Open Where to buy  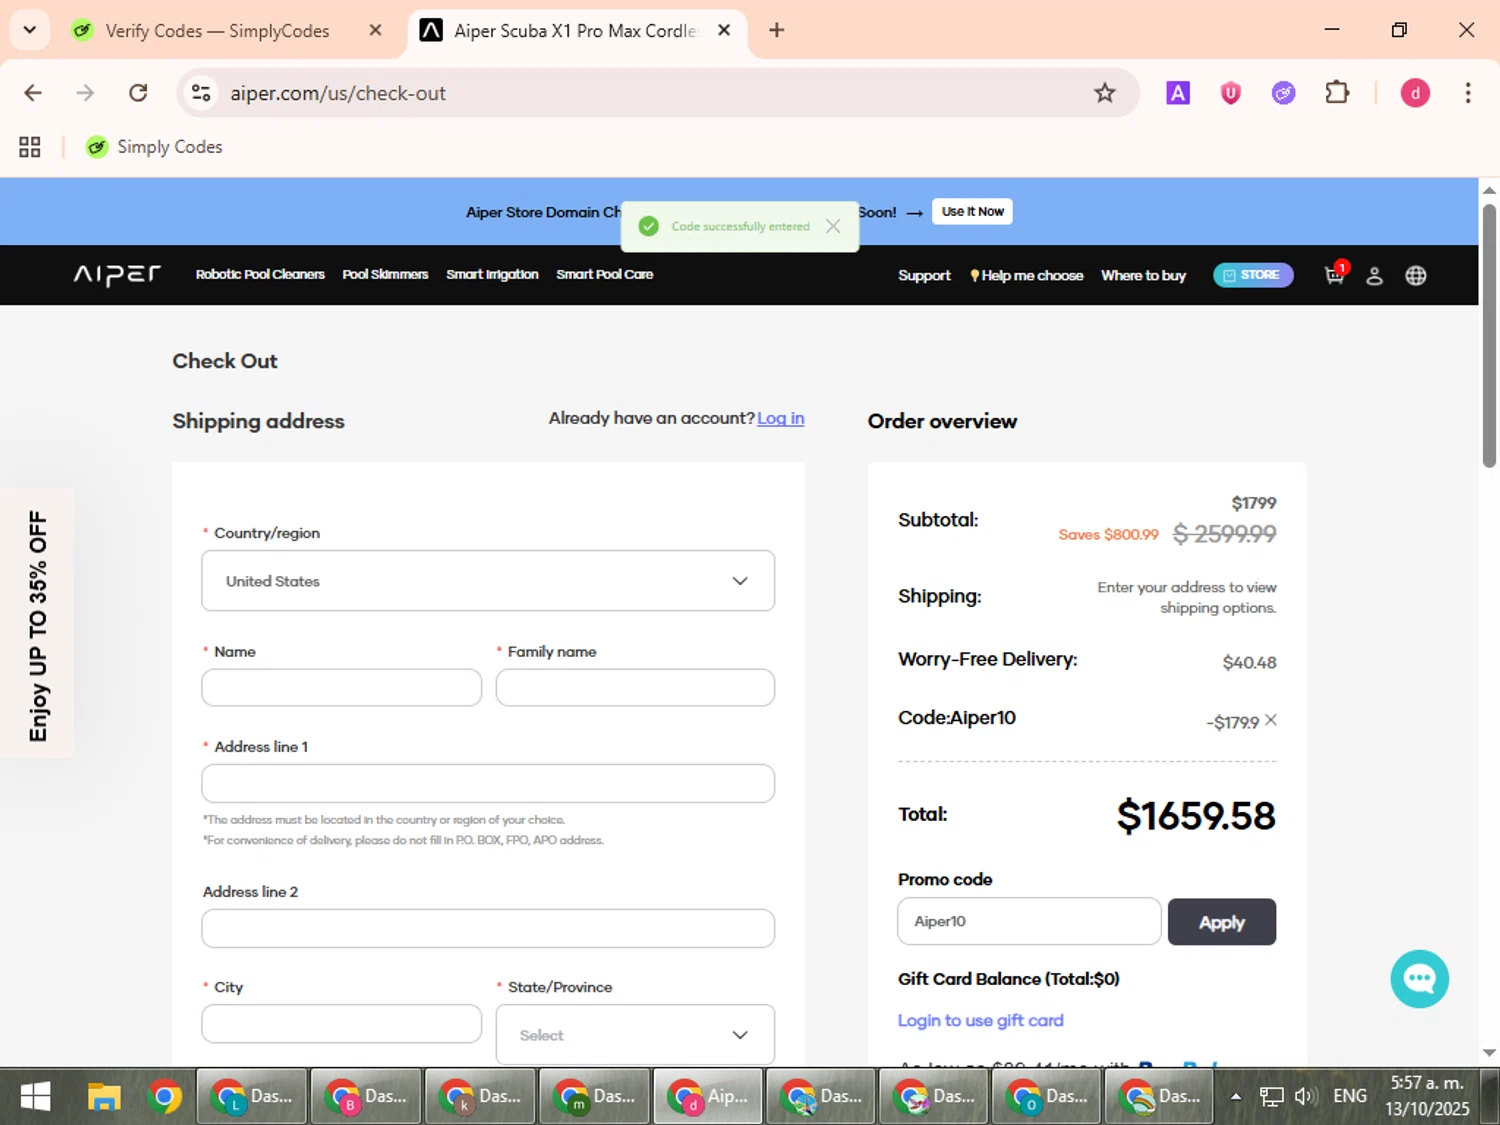[1143, 275]
